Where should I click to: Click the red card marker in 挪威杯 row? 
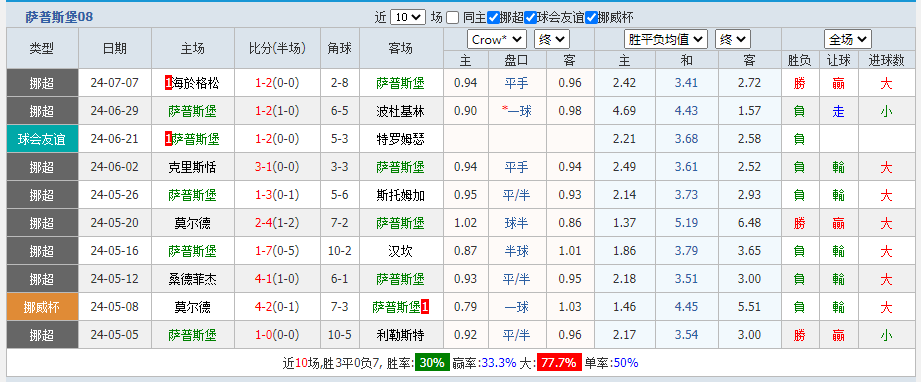pos(425,307)
